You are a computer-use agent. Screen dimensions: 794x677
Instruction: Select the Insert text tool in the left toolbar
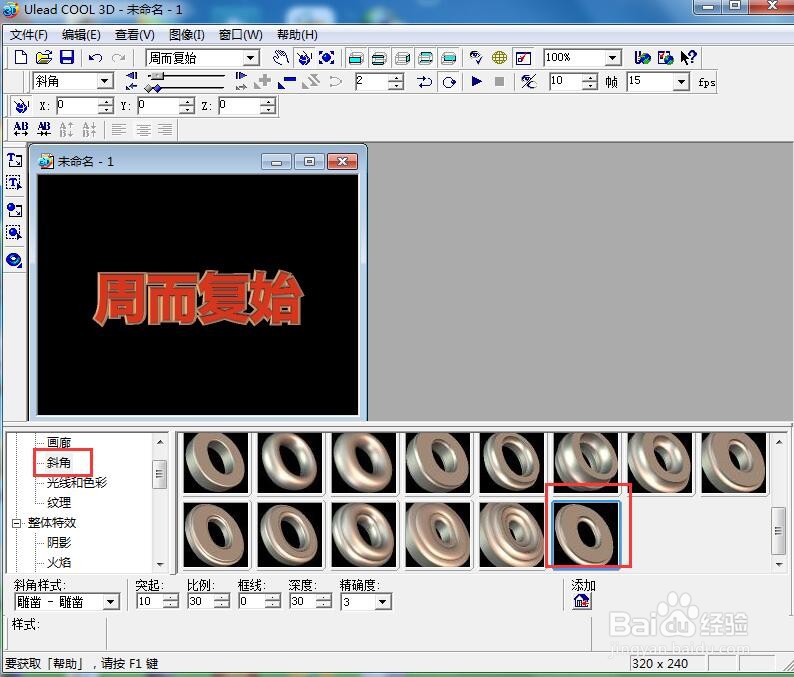pyautogui.click(x=15, y=160)
